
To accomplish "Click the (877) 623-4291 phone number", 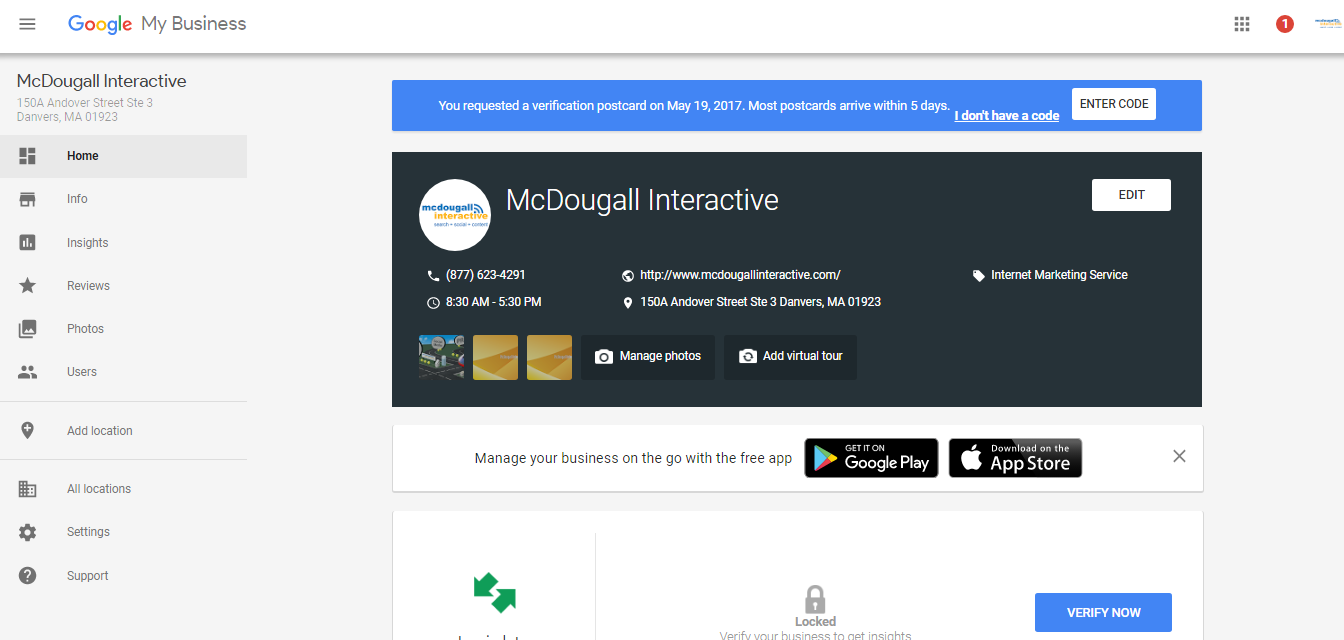I will (x=486, y=275).
